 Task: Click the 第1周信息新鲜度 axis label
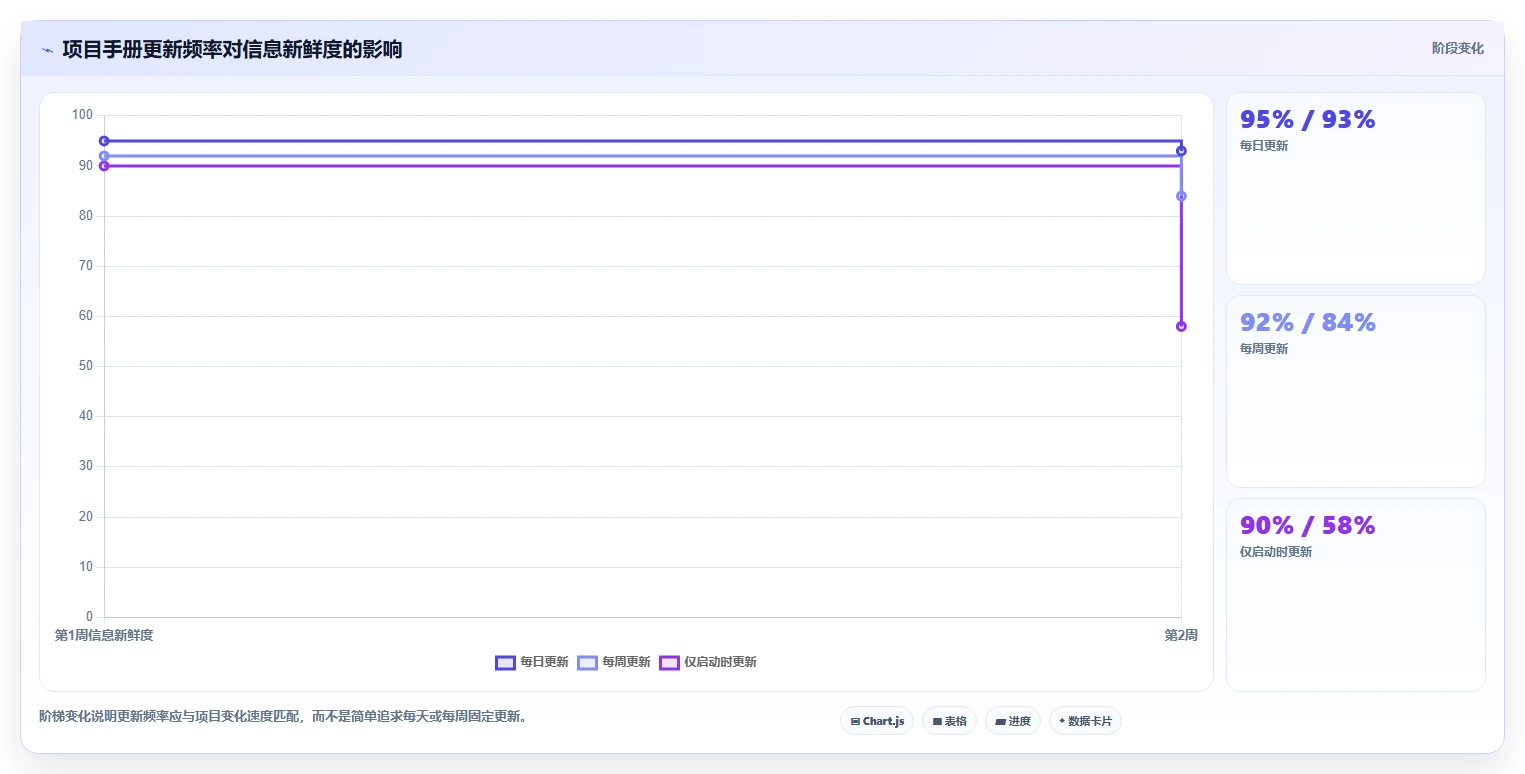pos(104,635)
